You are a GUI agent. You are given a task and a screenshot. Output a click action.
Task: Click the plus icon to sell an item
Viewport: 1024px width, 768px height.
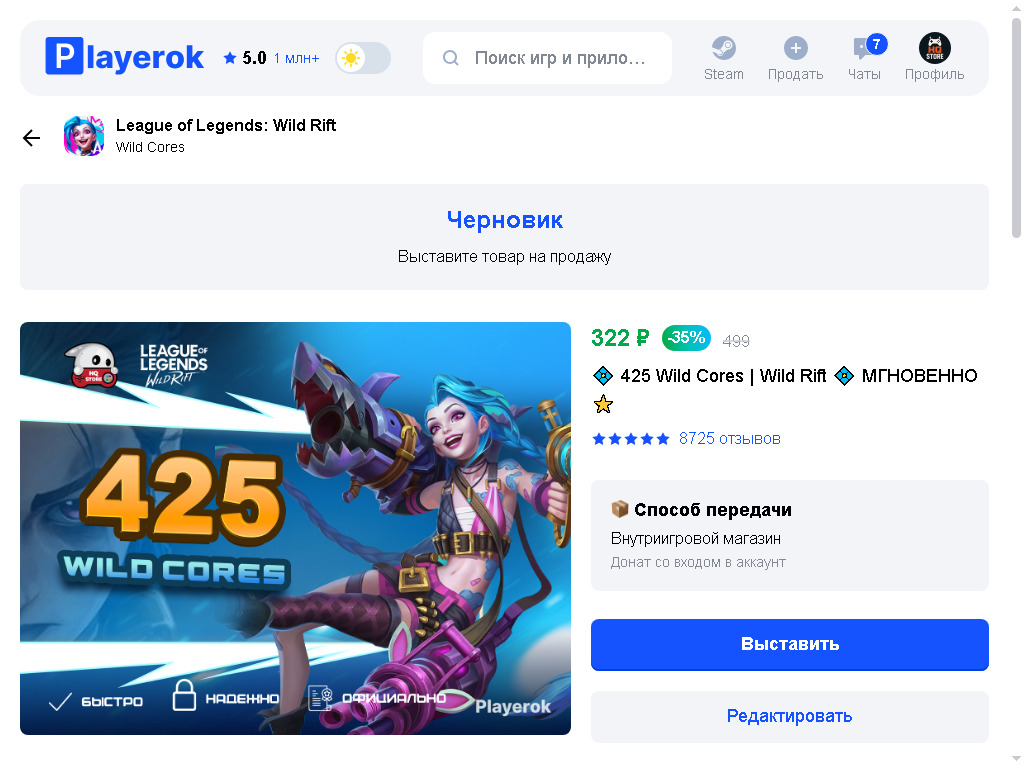[x=795, y=48]
